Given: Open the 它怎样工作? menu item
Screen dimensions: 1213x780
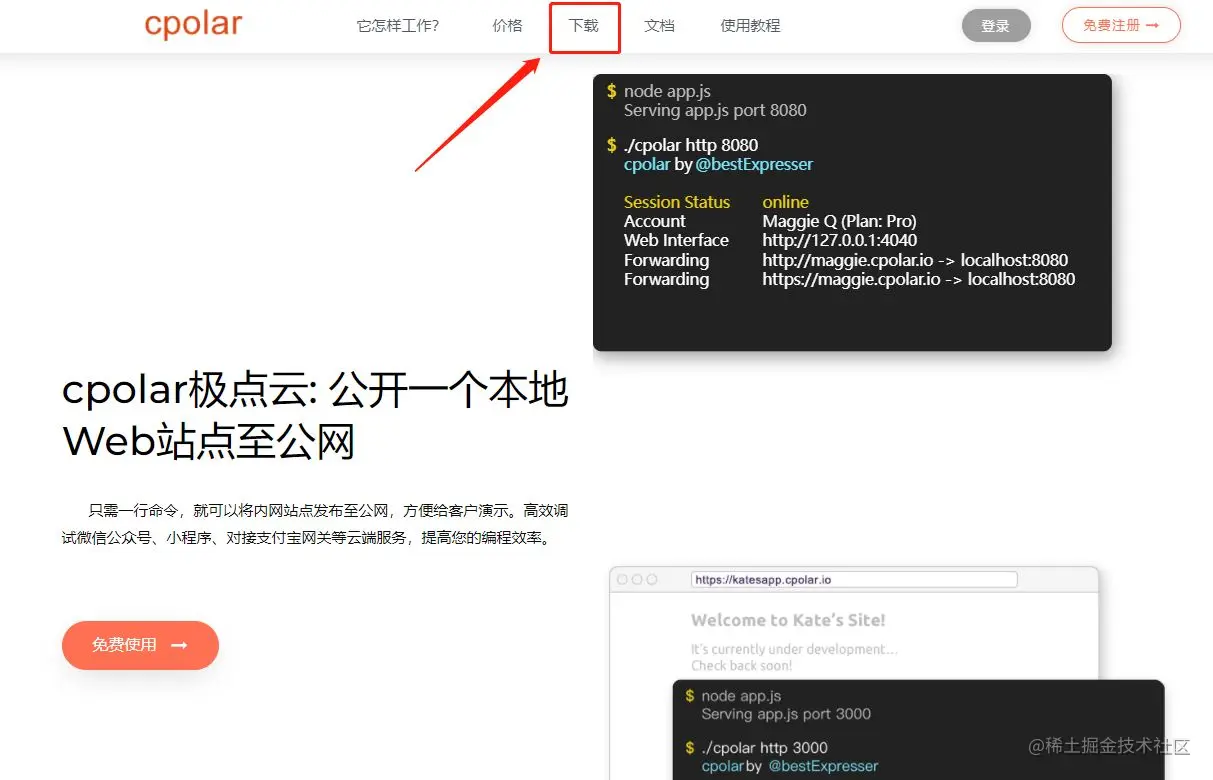Looking at the screenshot, I should click(398, 26).
